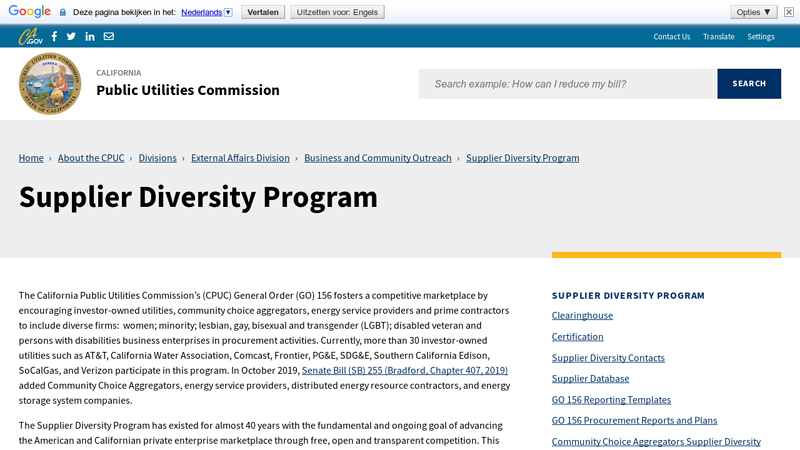800x450 pixels.
Task: Click Supplier Diversity Program breadcrumb link
Action: click(x=522, y=158)
